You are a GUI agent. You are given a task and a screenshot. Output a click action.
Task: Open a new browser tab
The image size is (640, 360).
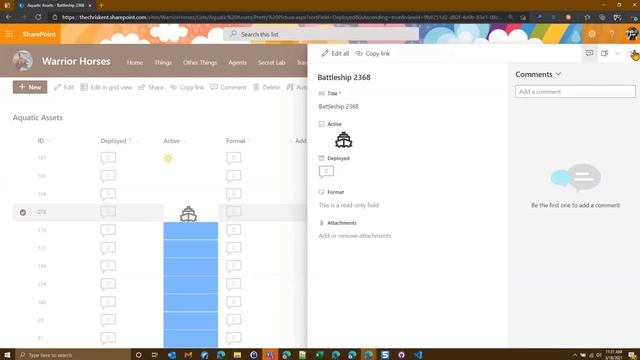pos(101,5)
